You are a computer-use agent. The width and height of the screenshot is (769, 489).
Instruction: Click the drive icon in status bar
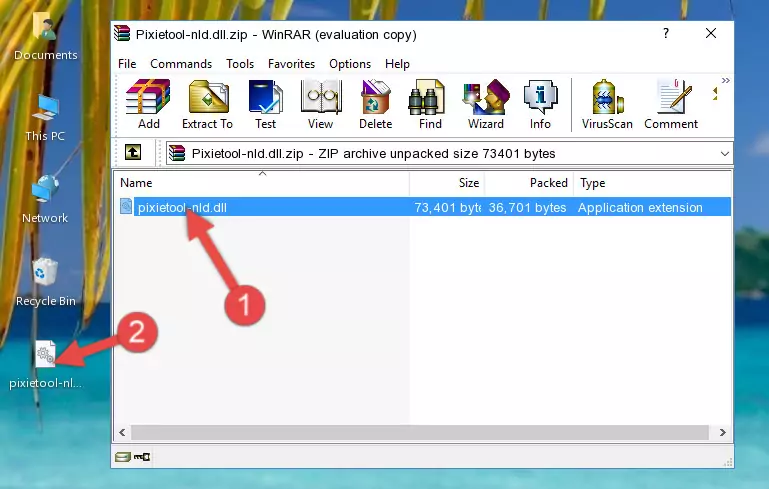123,457
